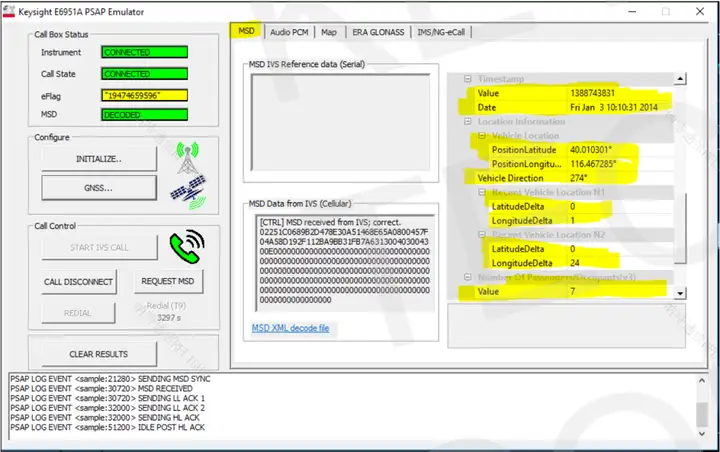Click the SENDING HL ACK log line
Screen dimensions: 720x452
[105, 418]
